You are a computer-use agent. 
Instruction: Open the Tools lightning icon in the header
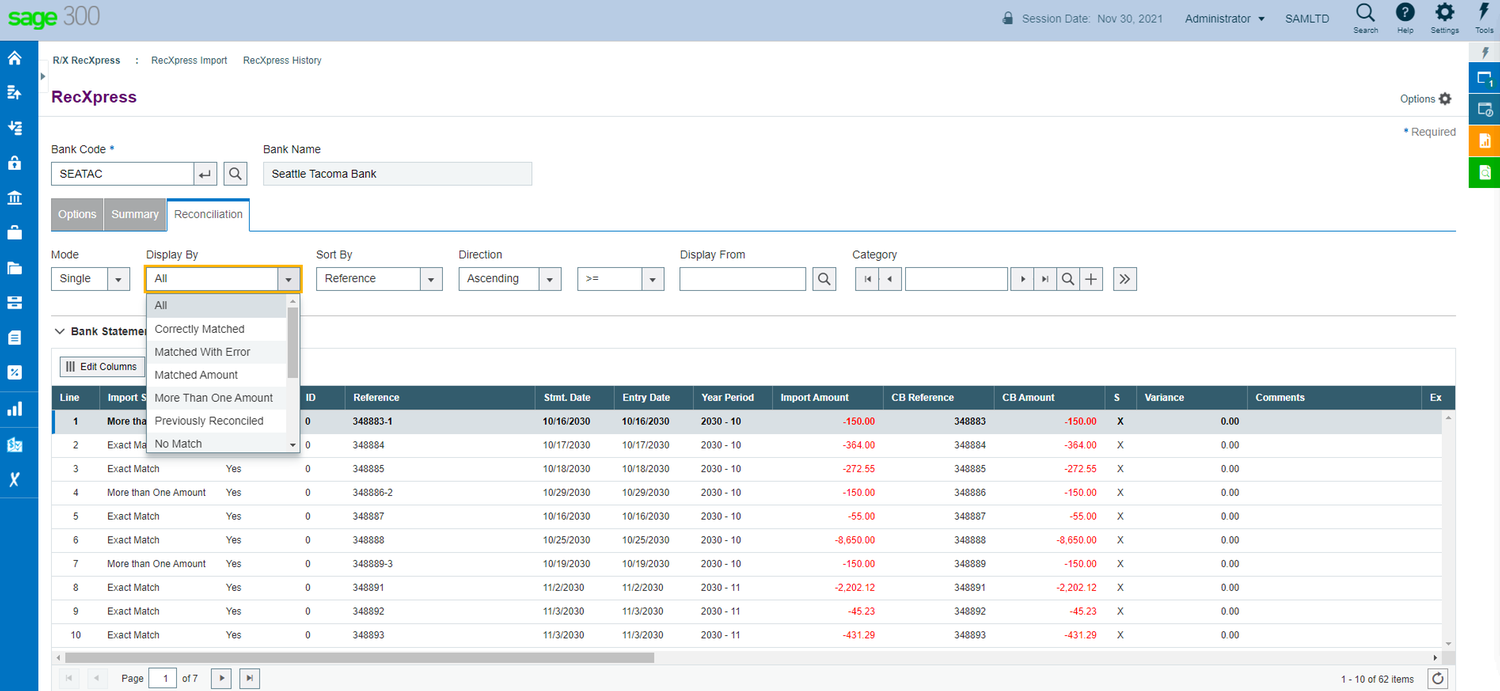(1484, 18)
